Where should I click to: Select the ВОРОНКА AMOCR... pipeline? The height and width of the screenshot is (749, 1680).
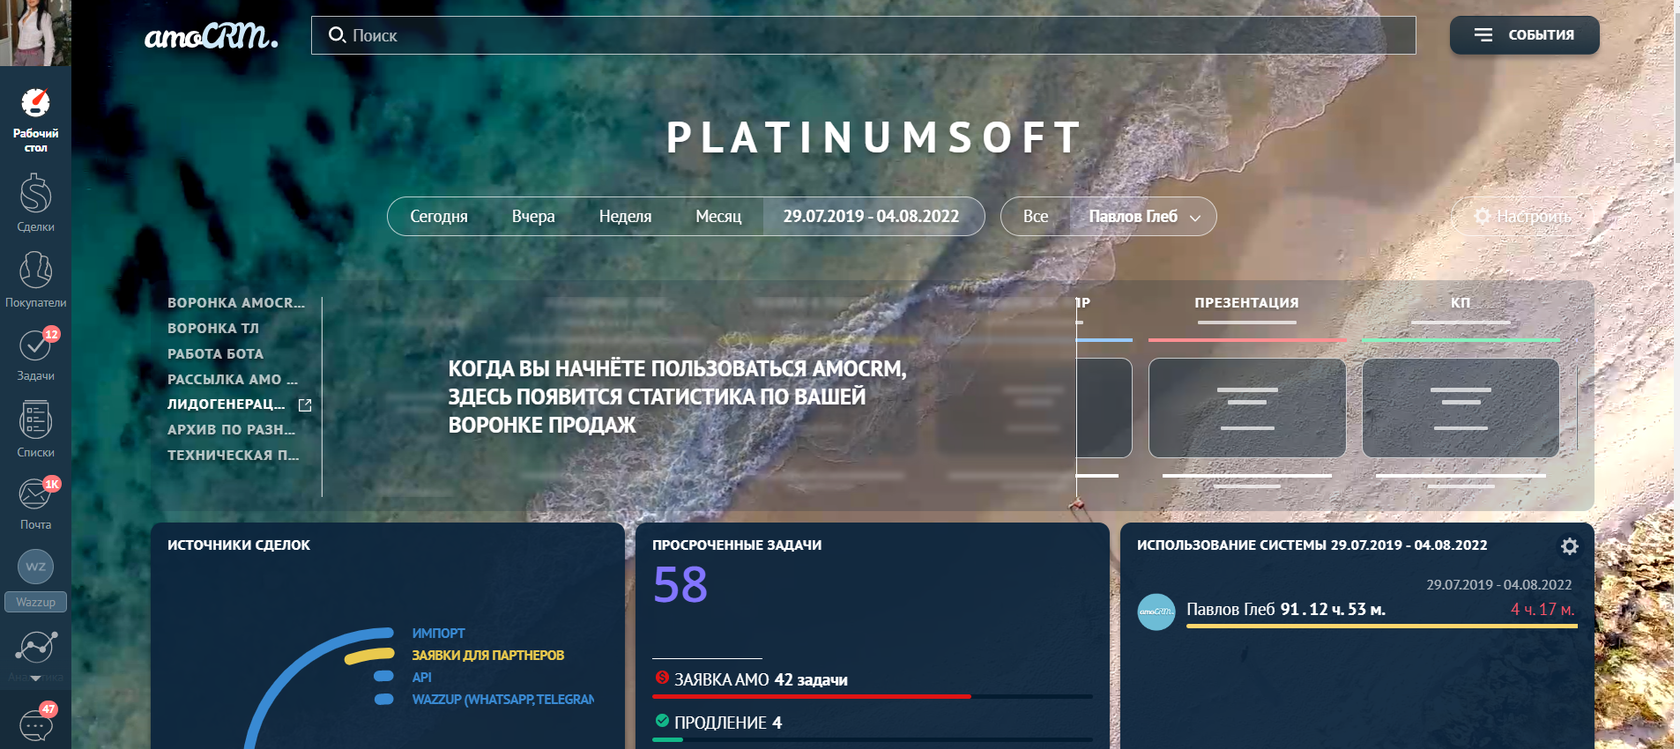click(x=236, y=302)
